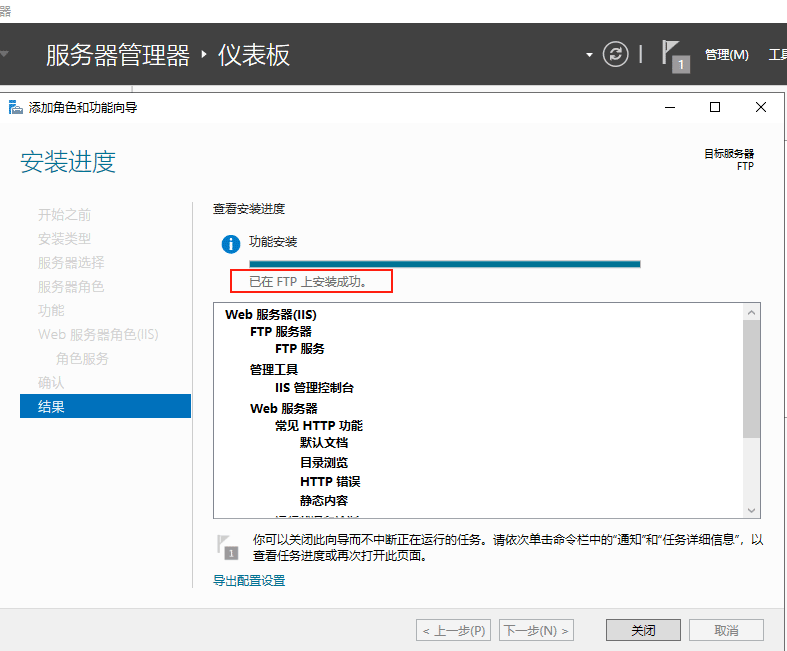Viewport: 787px width, 651px height.
Task: Click the 导出配置设置 link
Action: [x=249, y=580]
